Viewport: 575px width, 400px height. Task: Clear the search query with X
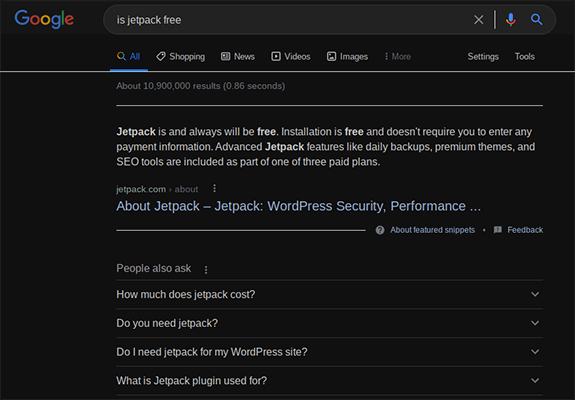[479, 19]
